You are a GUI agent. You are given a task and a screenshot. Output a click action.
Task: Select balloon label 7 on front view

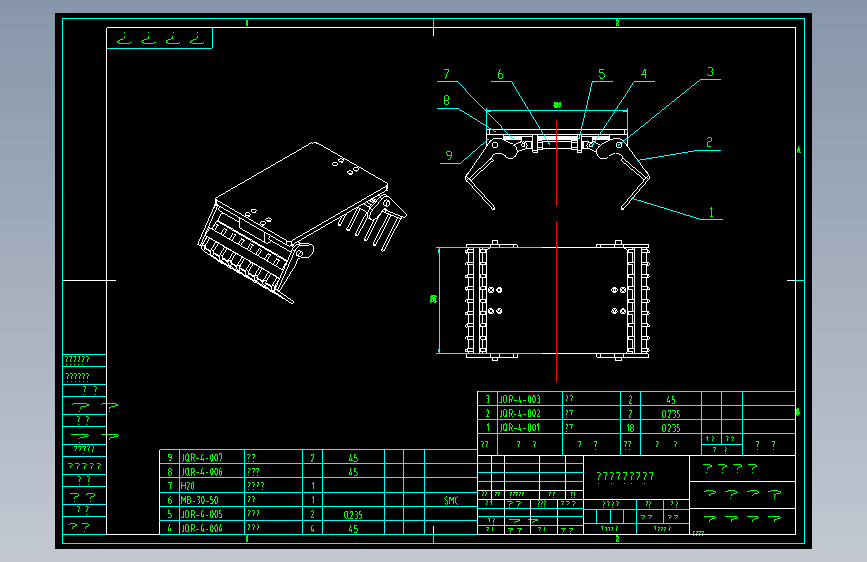[446, 74]
